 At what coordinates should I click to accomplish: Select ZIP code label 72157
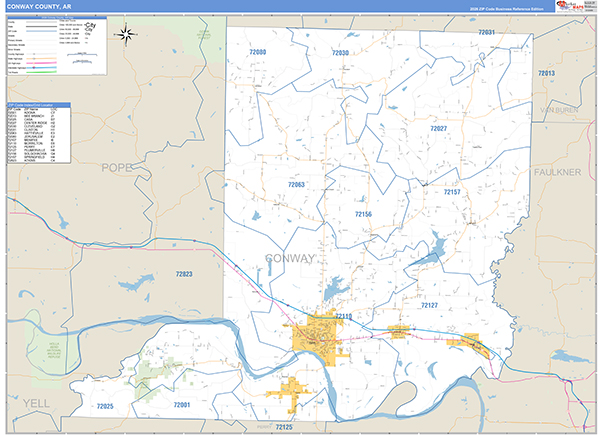(452, 192)
